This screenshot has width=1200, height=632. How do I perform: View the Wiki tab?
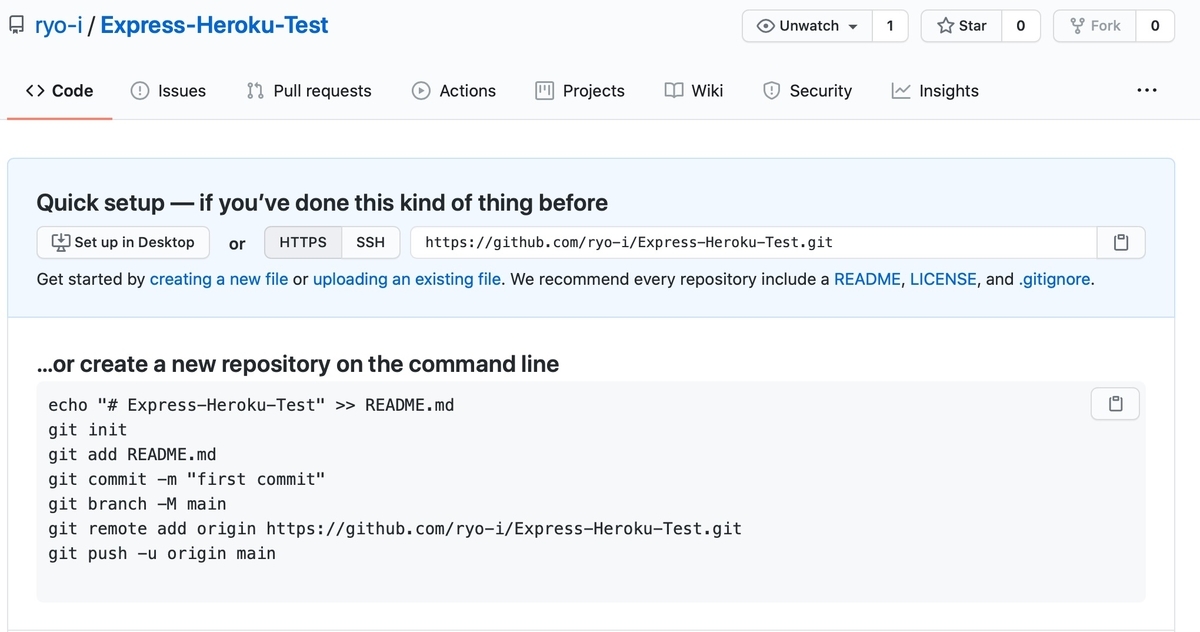tap(694, 91)
